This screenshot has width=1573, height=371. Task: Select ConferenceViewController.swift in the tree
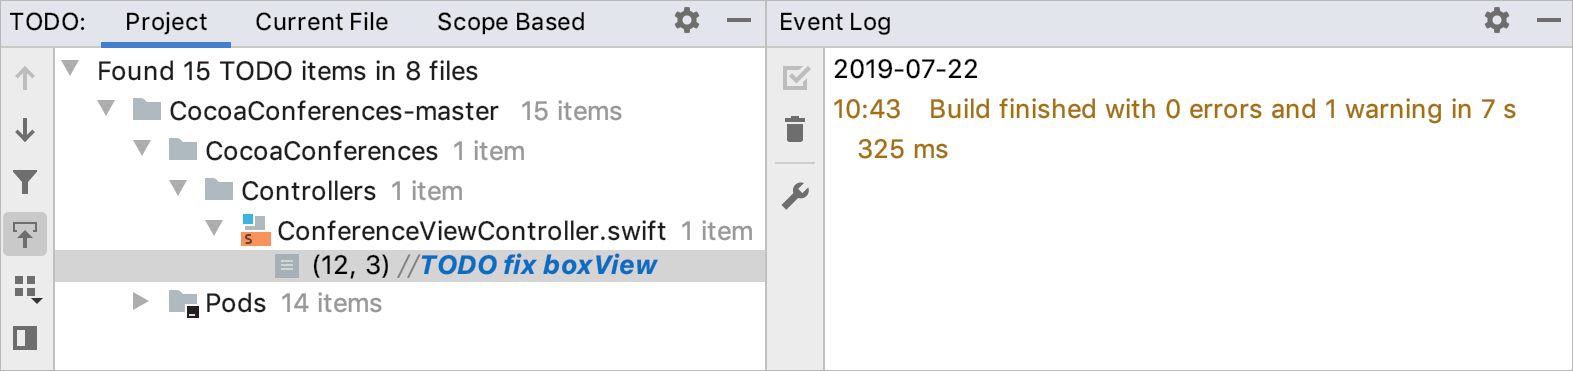(x=471, y=231)
